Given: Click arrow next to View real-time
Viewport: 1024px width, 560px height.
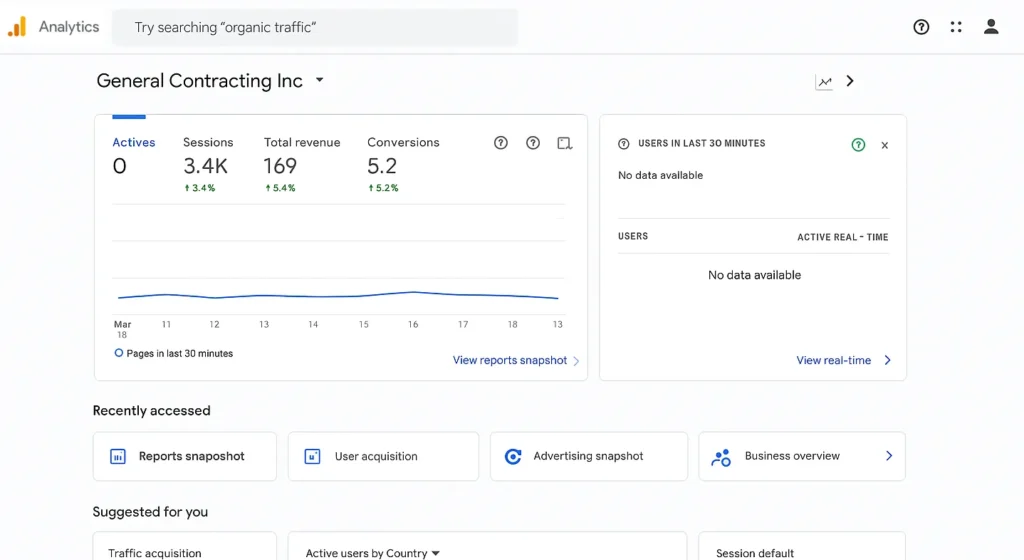Looking at the screenshot, I should tap(887, 360).
